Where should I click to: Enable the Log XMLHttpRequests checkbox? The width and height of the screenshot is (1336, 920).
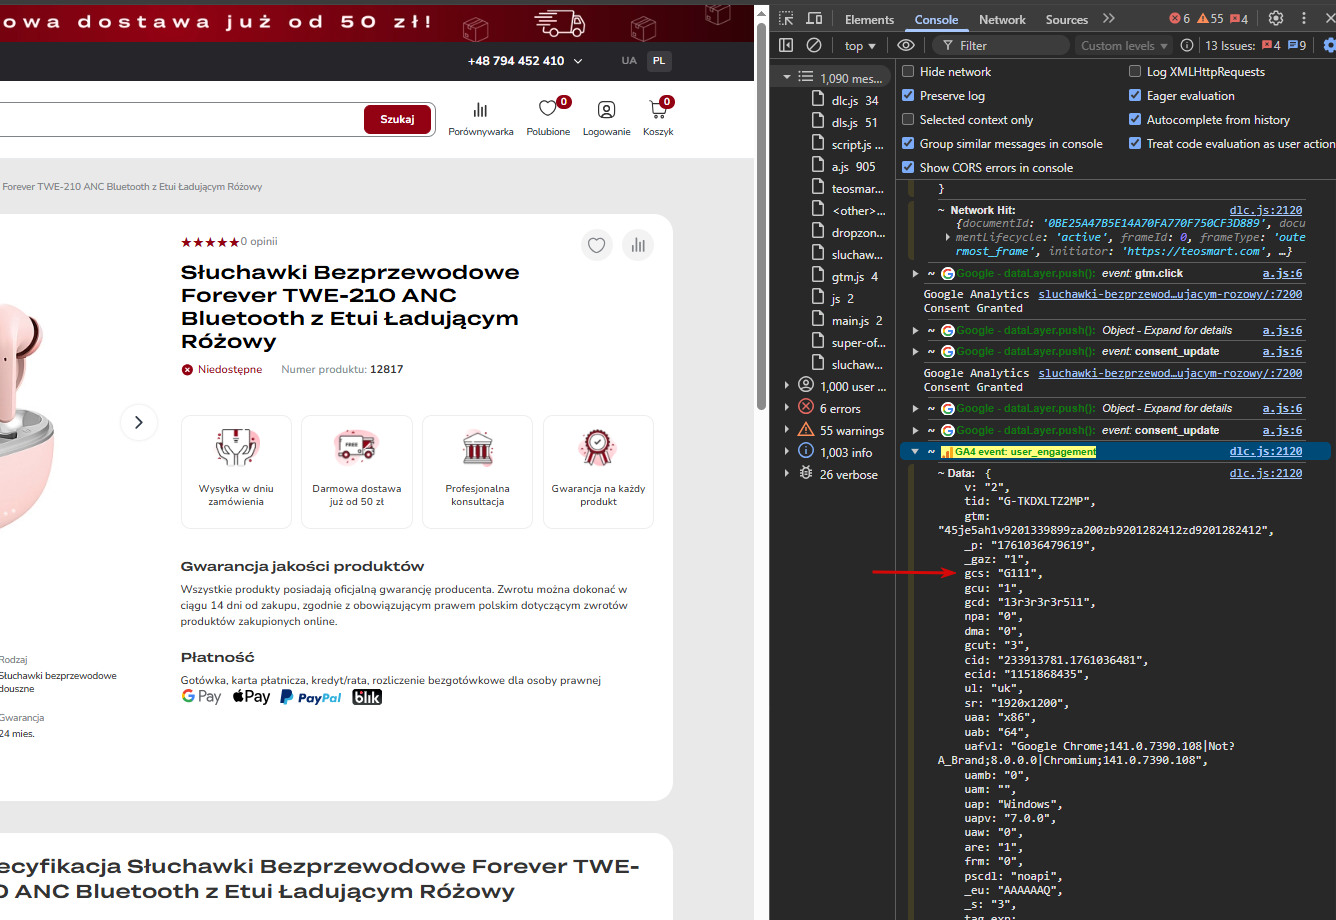coord(1135,72)
